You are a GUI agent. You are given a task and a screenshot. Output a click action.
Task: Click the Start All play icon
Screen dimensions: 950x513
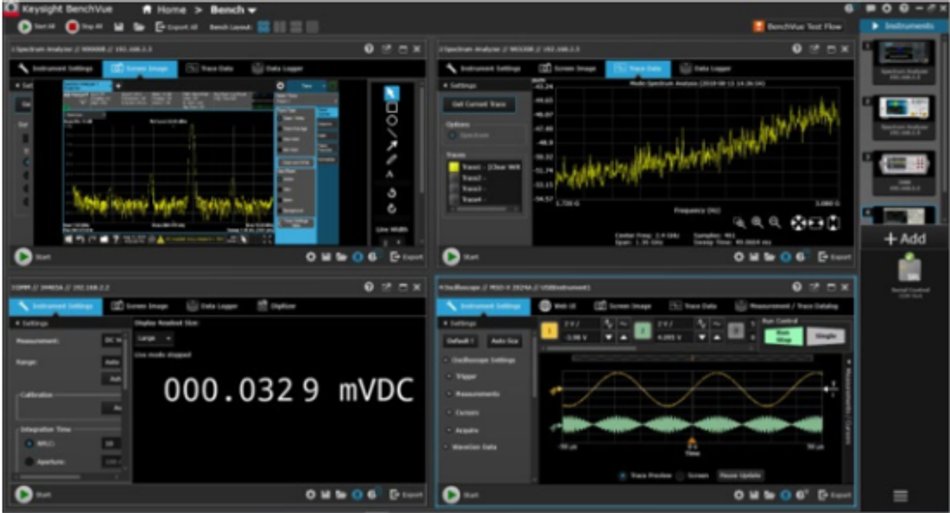pyautogui.click(x=24, y=27)
